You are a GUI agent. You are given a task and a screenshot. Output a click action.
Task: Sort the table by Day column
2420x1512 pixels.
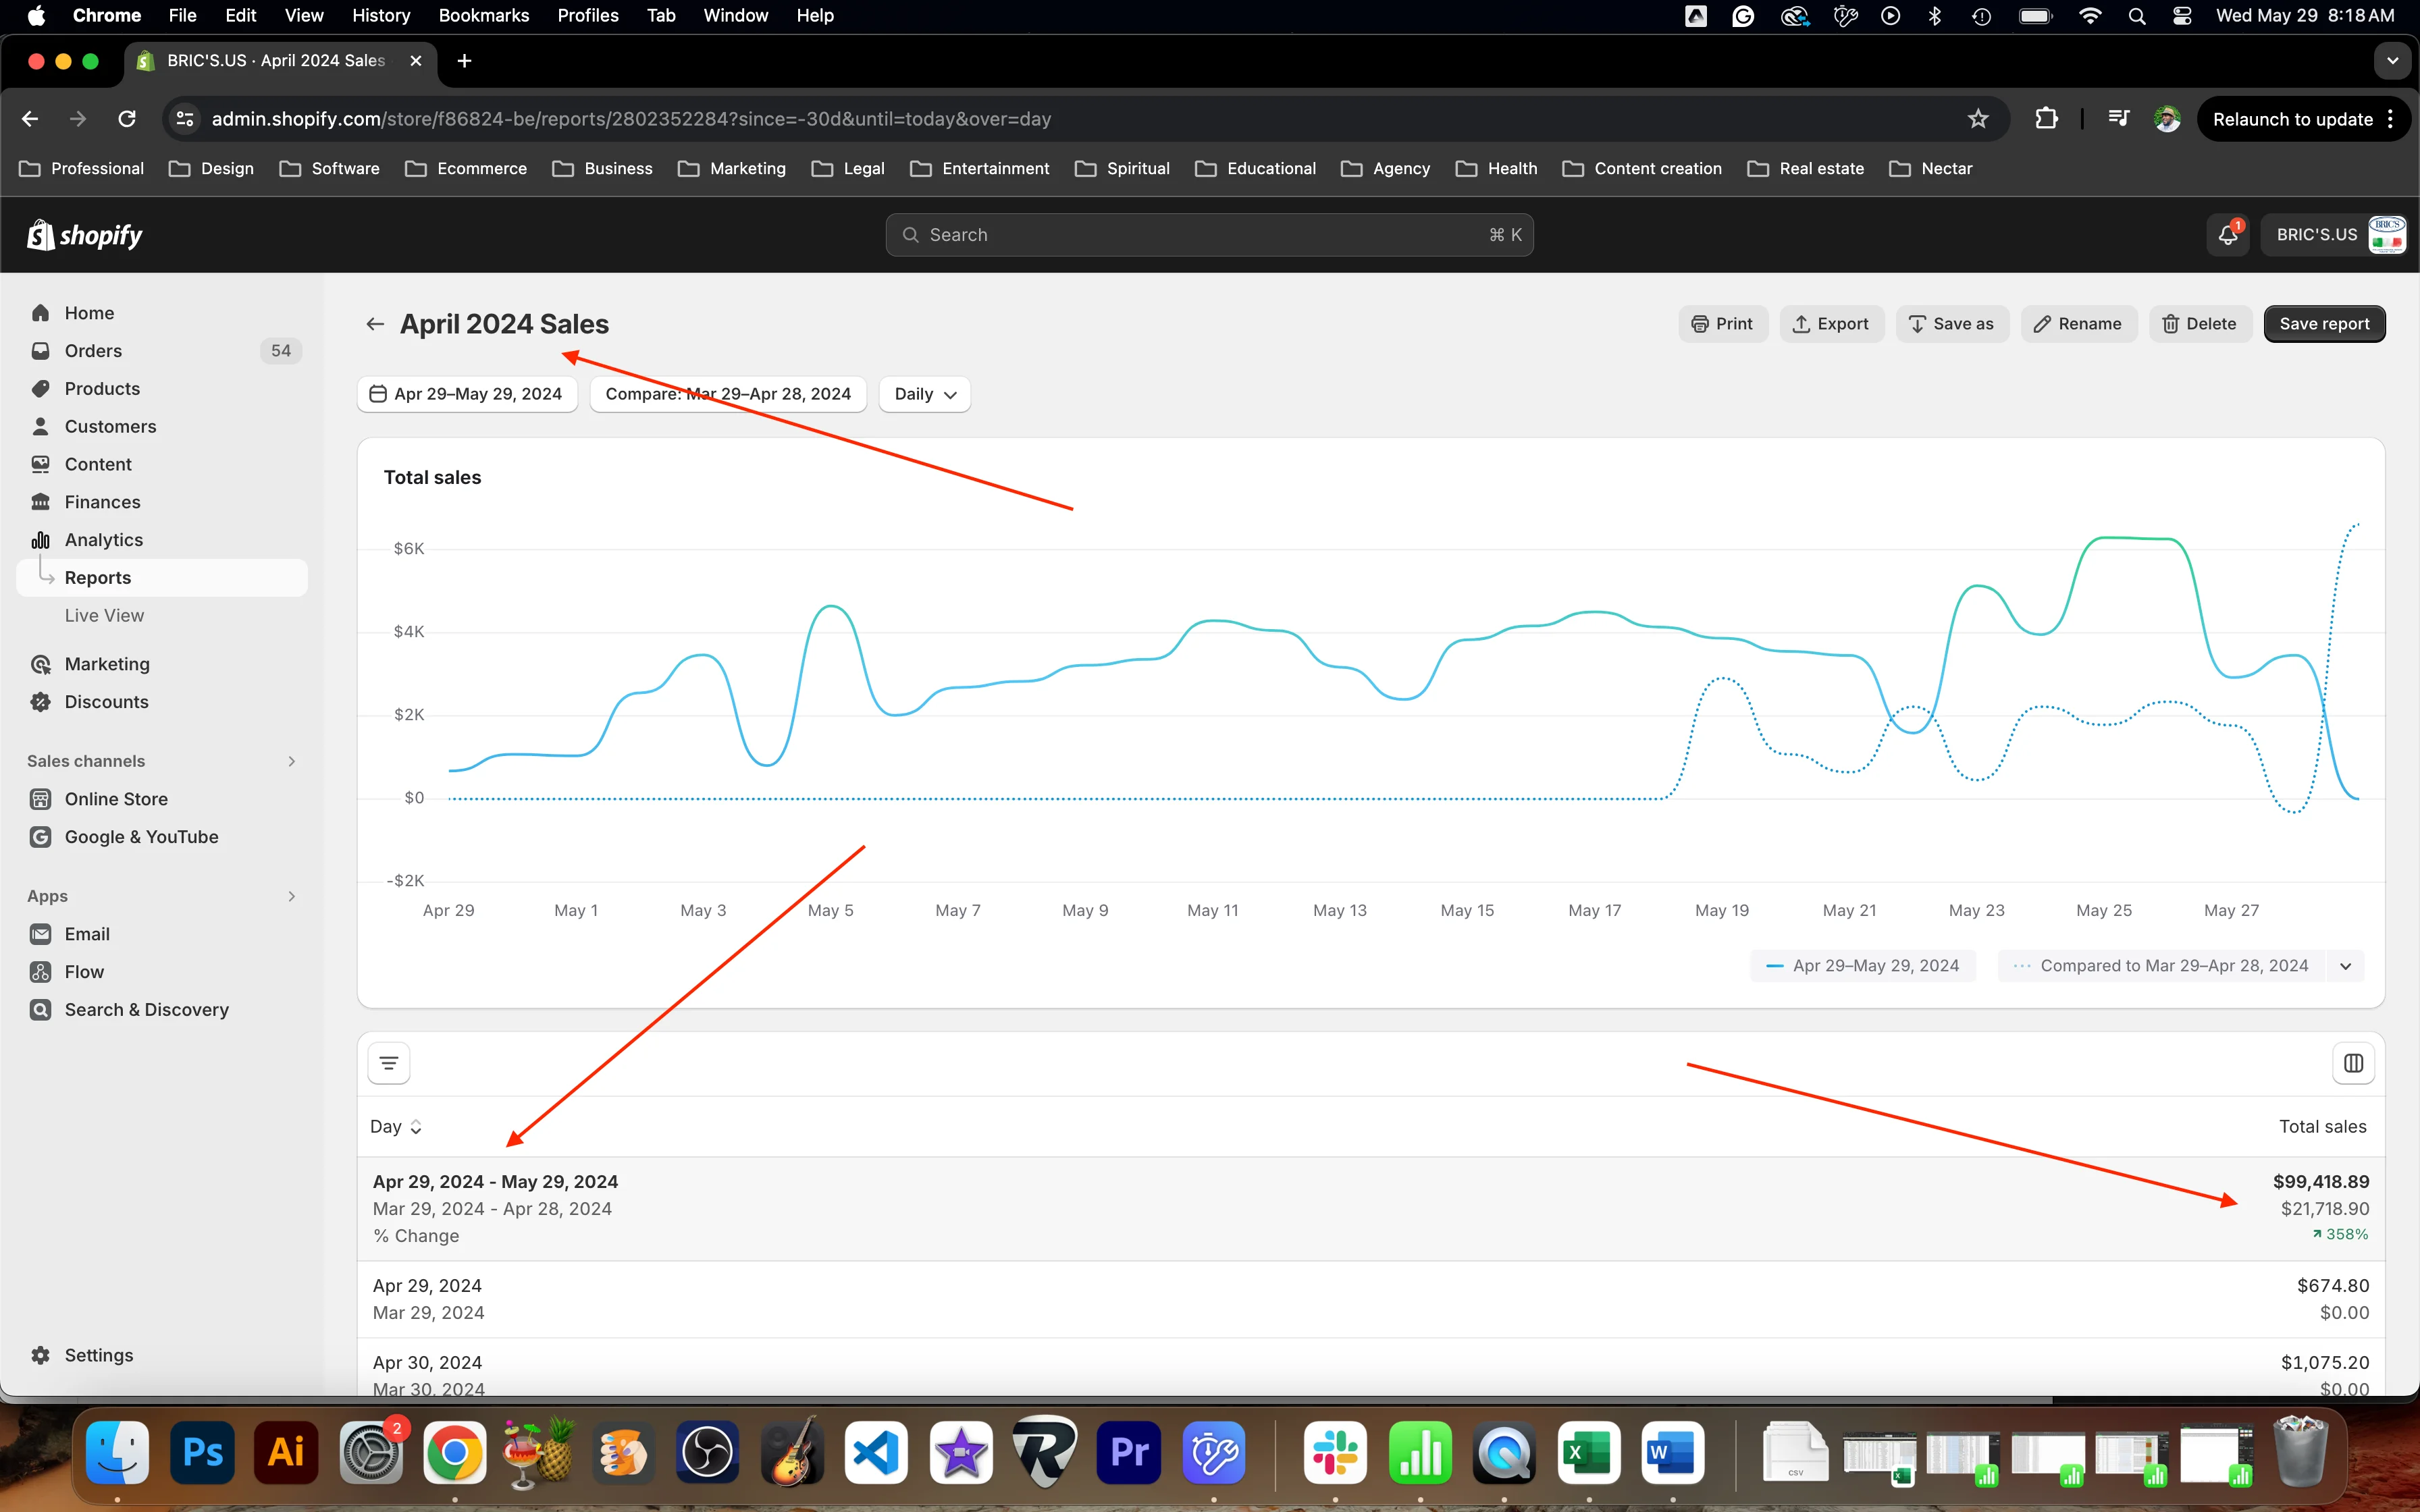pyautogui.click(x=396, y=1127)
